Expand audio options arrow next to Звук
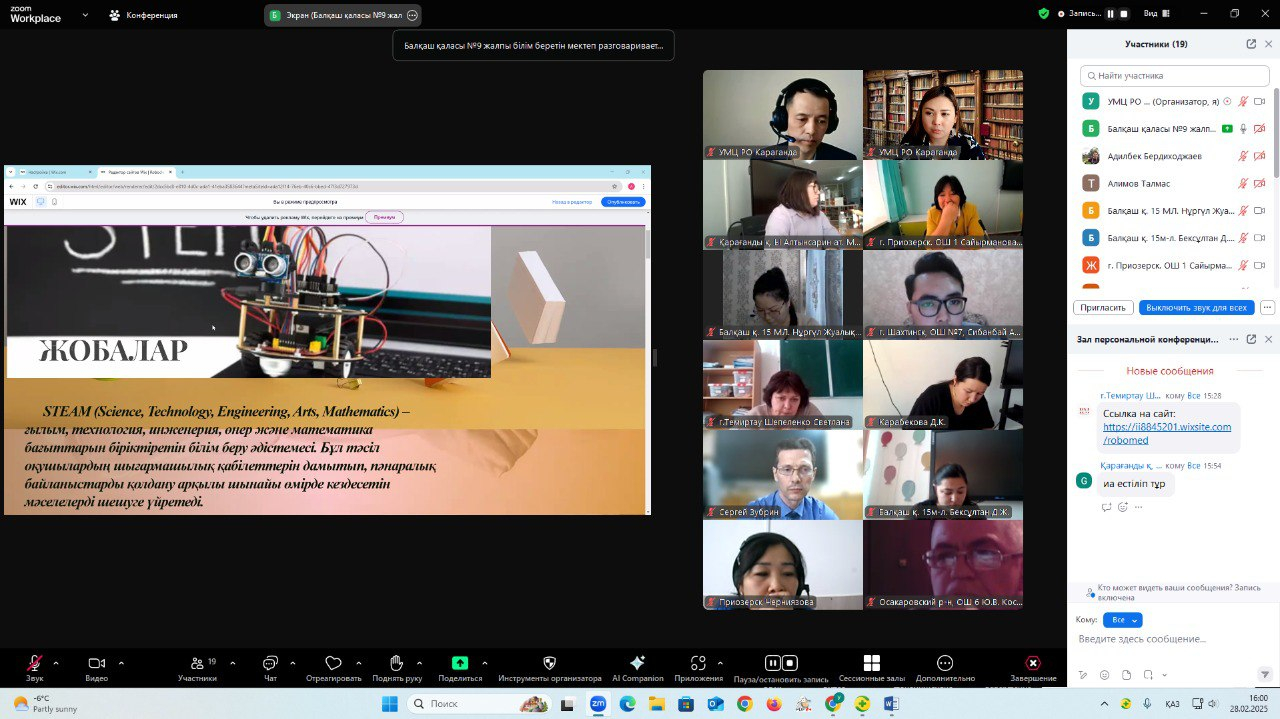The height and width of the screenshot is (719, 1280). (x=56, y=663)
